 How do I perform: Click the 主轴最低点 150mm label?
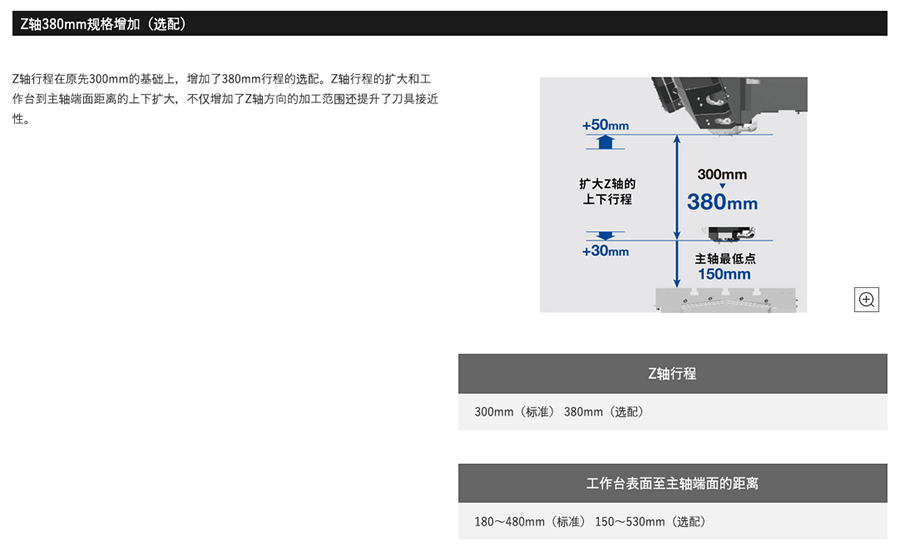pyautogui.click(x=724, y=266)
